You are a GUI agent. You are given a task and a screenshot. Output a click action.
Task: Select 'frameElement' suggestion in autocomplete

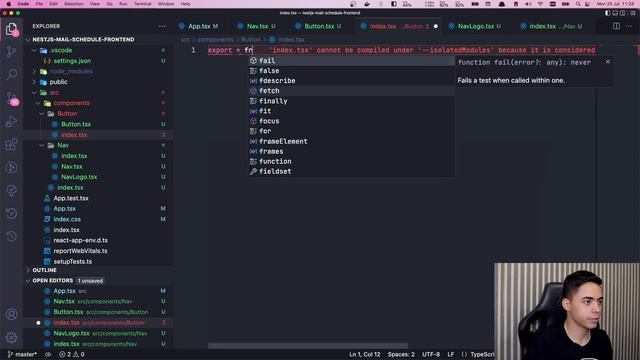pos(351,141)
